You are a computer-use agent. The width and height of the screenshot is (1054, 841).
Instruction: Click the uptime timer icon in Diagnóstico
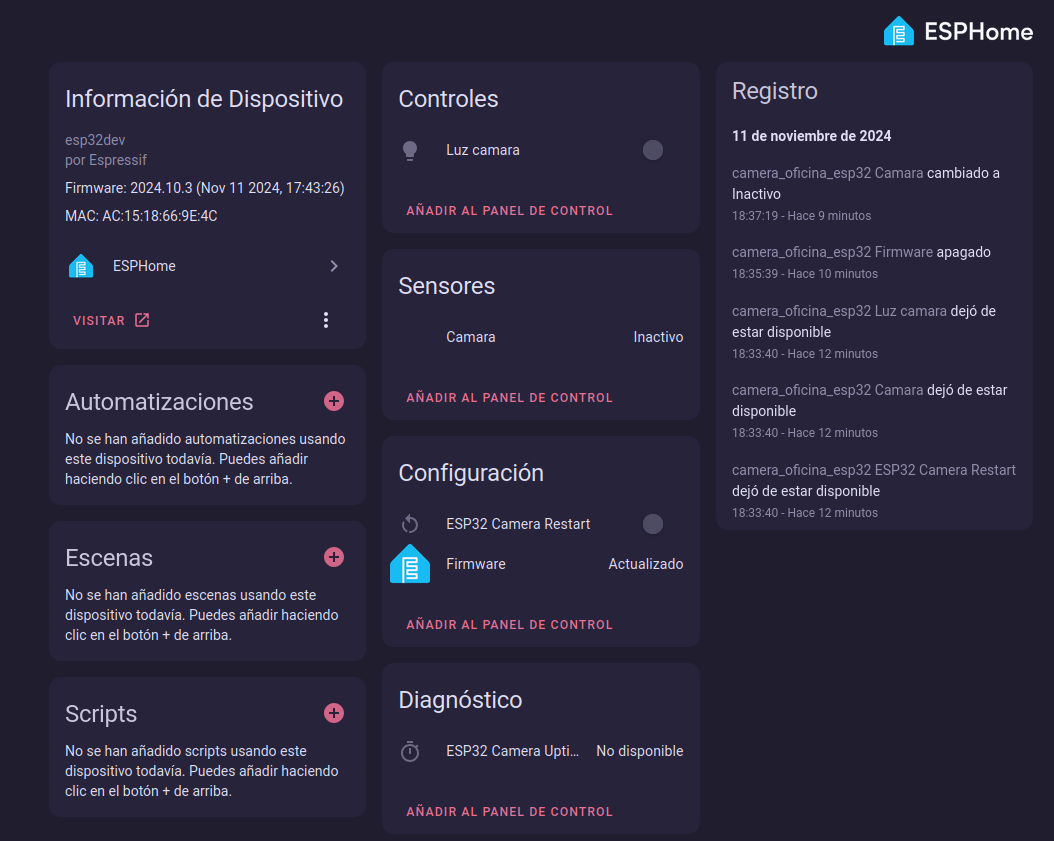click(x=409, y=751)
